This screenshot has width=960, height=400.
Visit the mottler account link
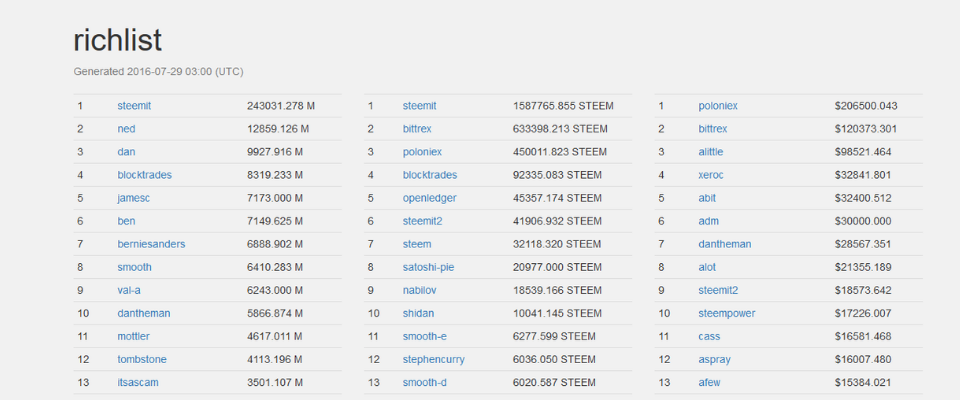133,337
